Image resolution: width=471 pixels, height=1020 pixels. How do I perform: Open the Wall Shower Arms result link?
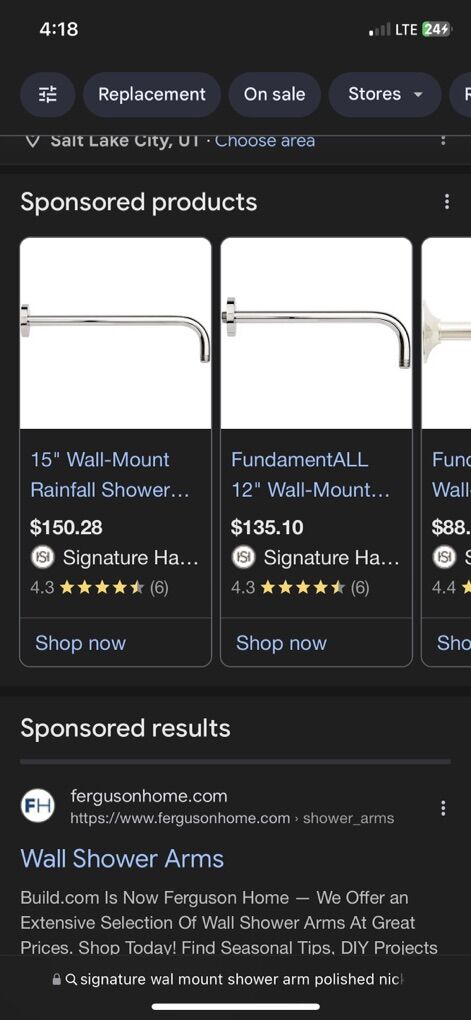(x=122, y=859)
